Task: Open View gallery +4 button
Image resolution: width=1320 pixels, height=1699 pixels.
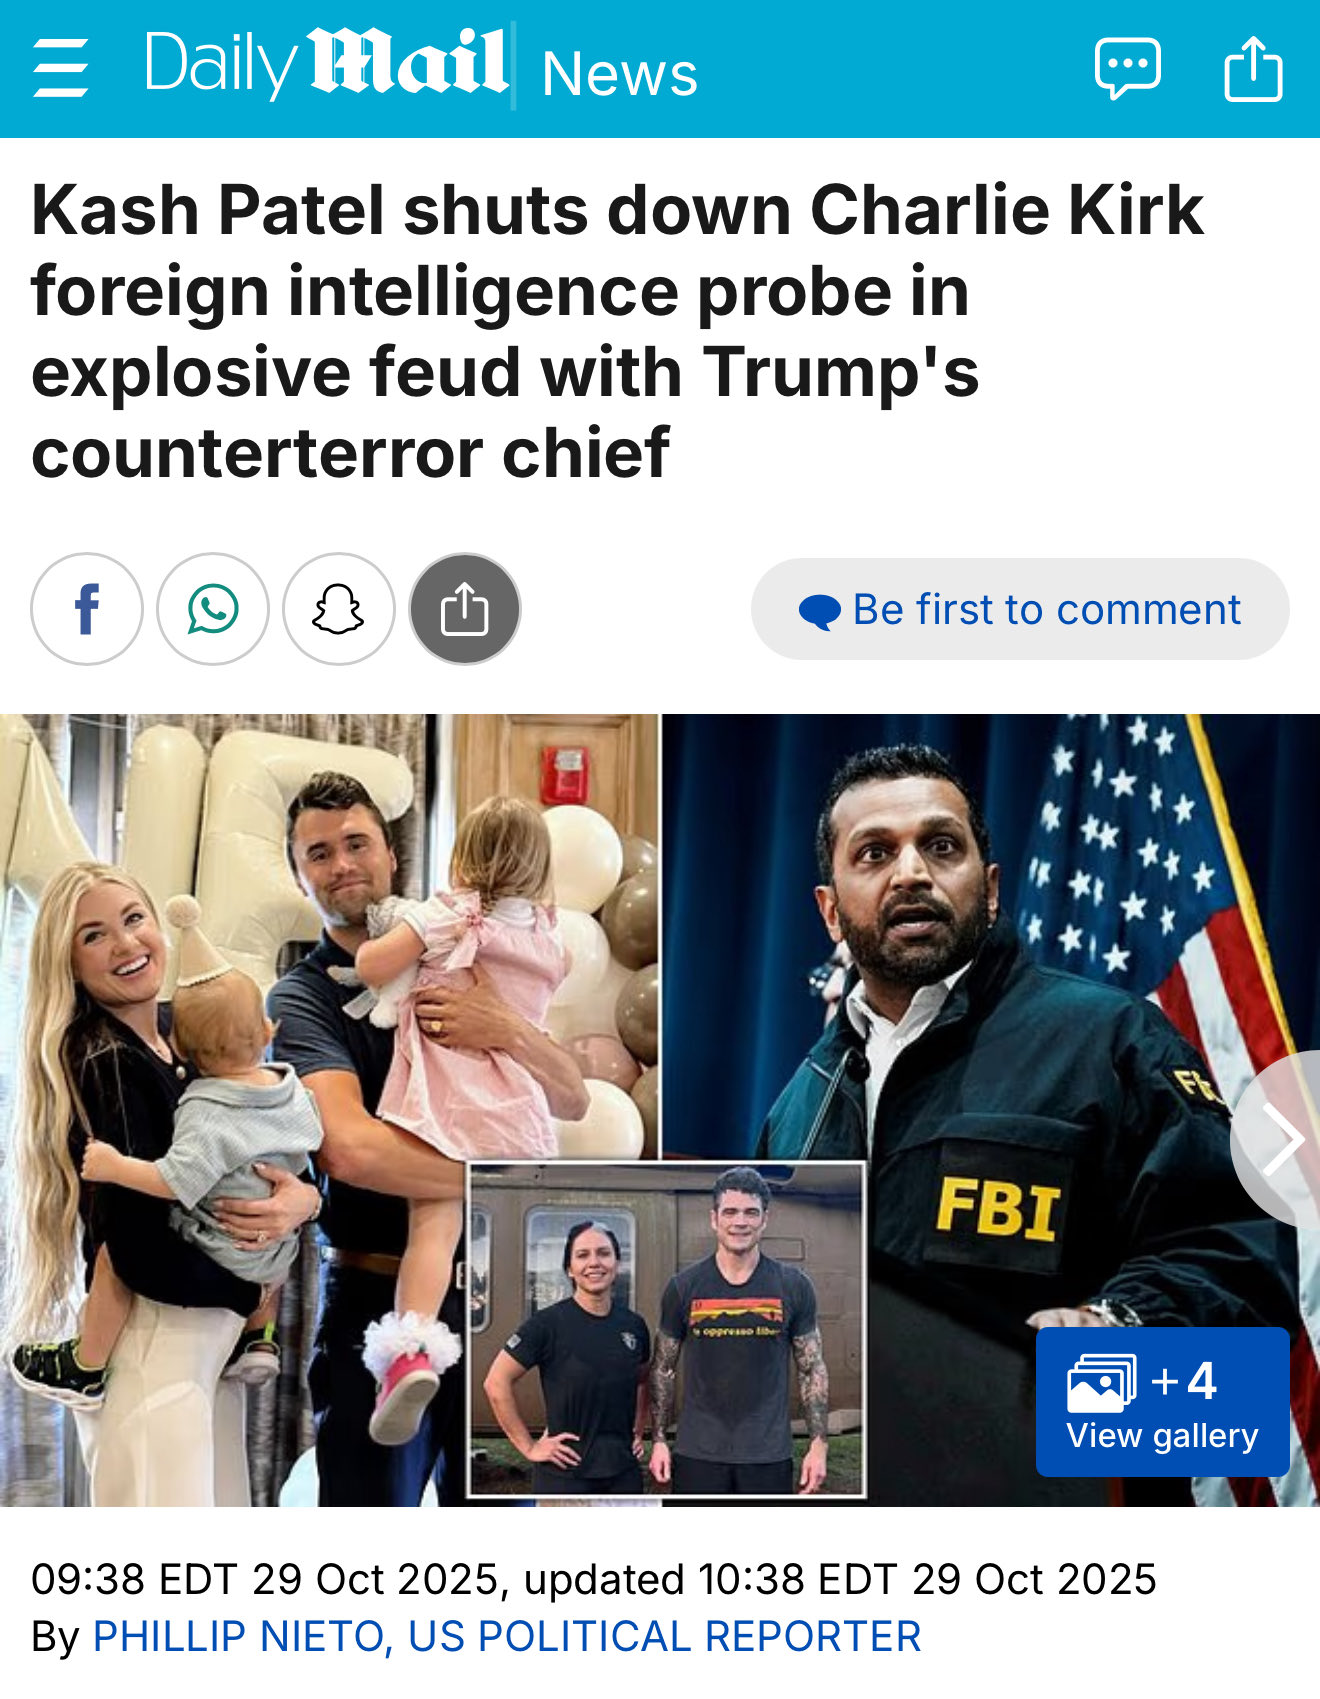Action: 1162,1402
